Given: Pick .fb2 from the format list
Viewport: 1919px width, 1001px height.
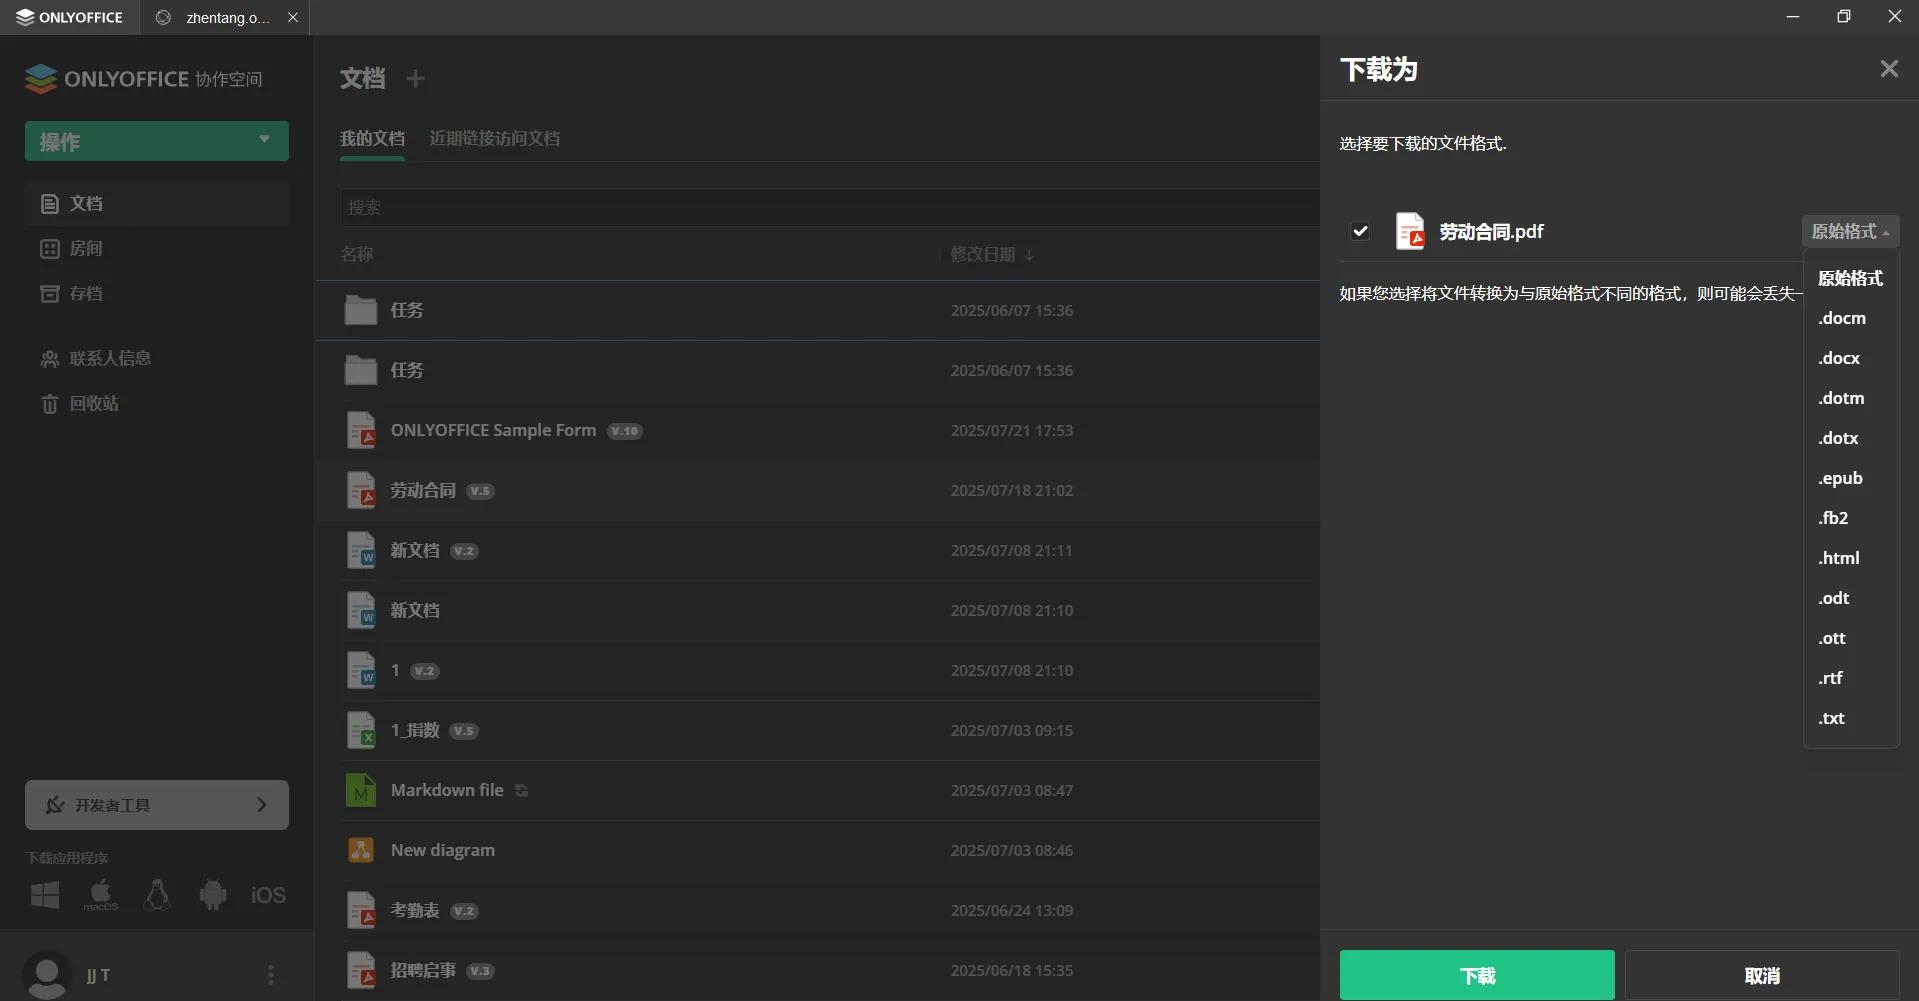Looking at the screenshot, I should (1850, 518).
